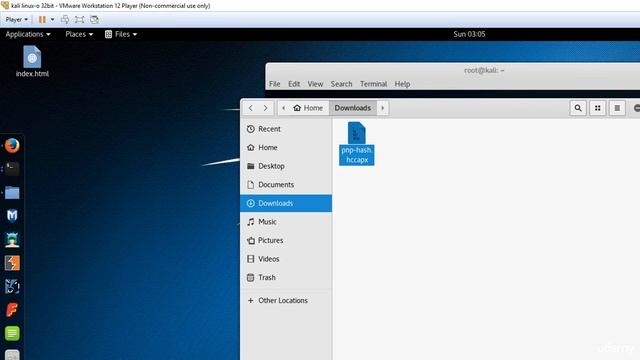The height and width of the screenshot is (360, 640).
Task: Open Files list view menu button
Action: tap(617, 108)
